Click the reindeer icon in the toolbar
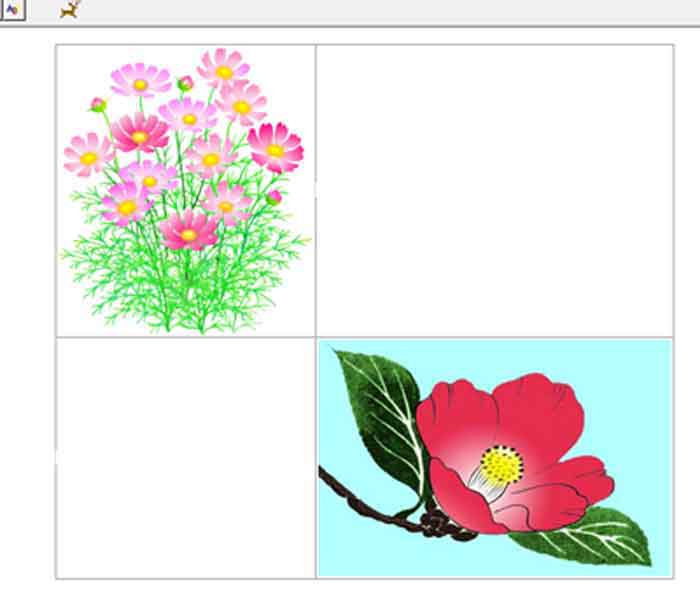Screen dimensions: 700x592 coord(70,10)
